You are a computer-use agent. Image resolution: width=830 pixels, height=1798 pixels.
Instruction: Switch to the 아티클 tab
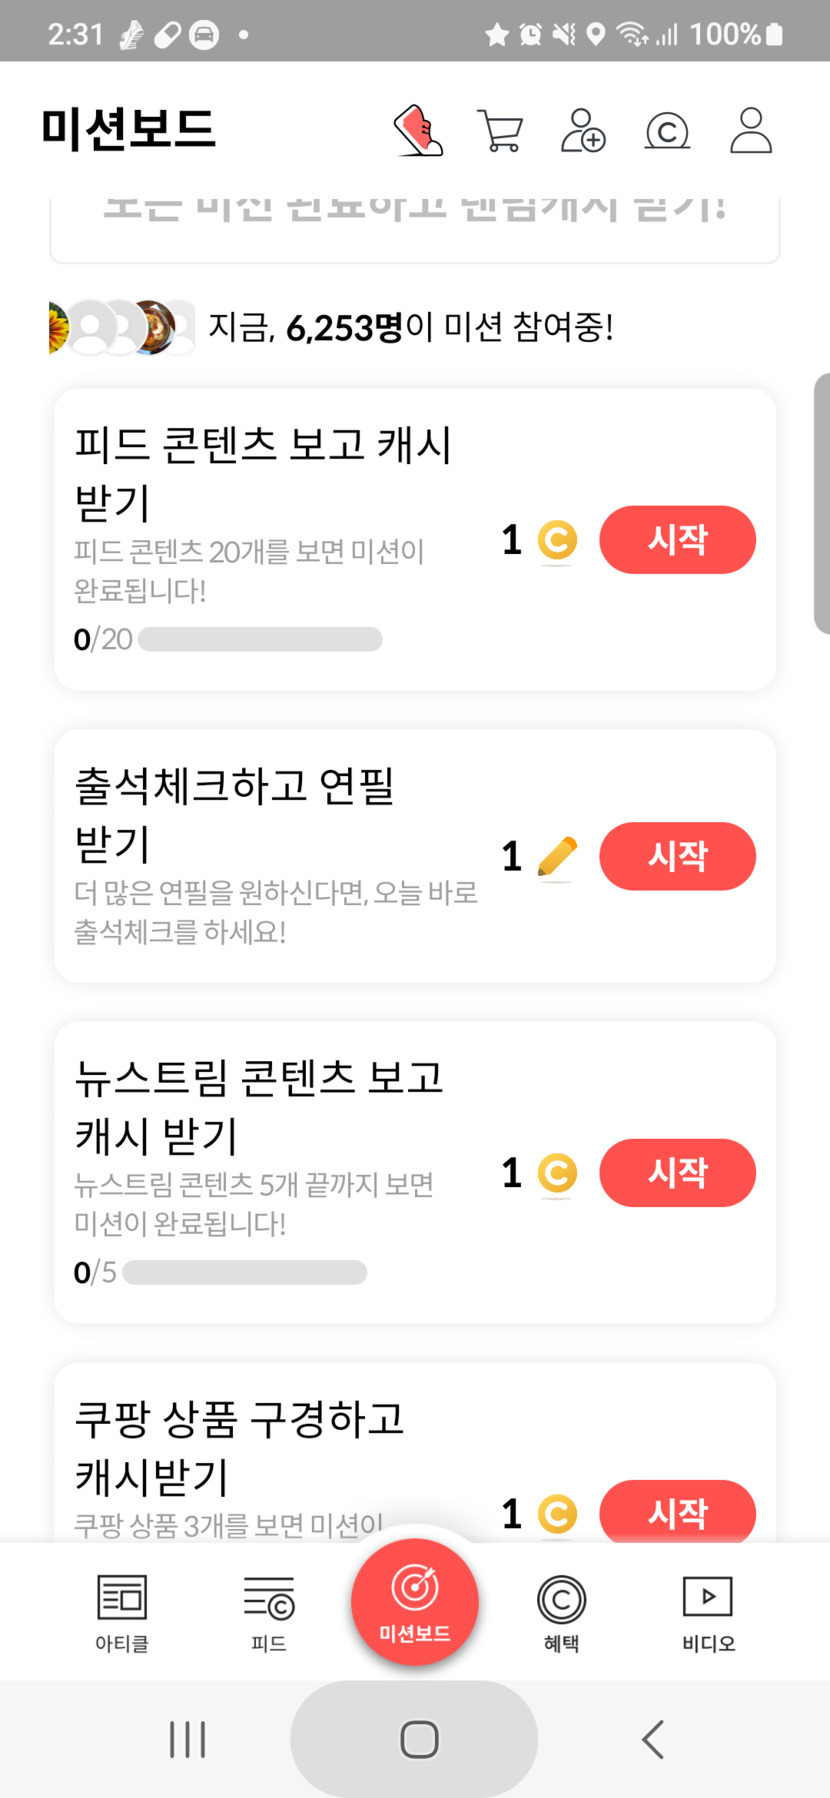pos(122,1612)
